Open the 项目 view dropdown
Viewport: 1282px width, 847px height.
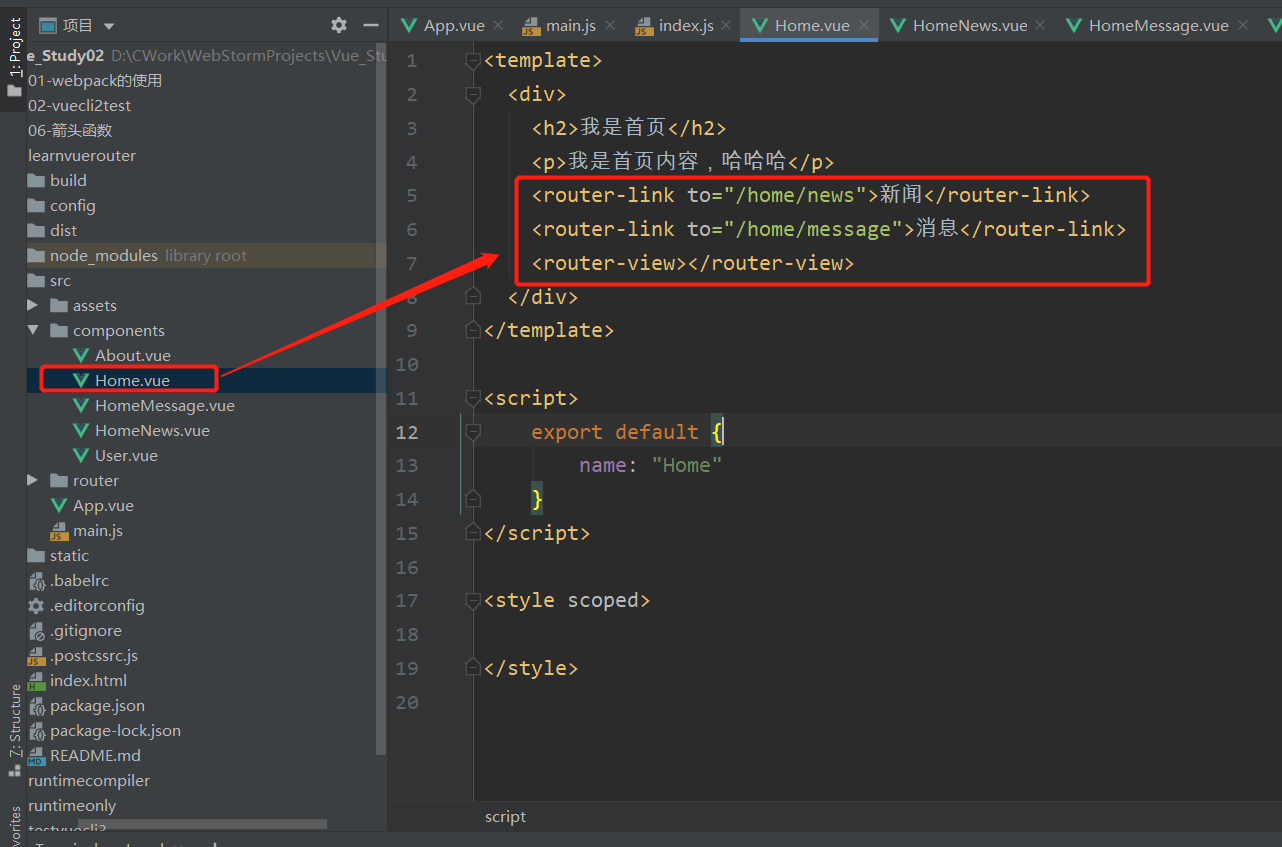click(77, 25)
